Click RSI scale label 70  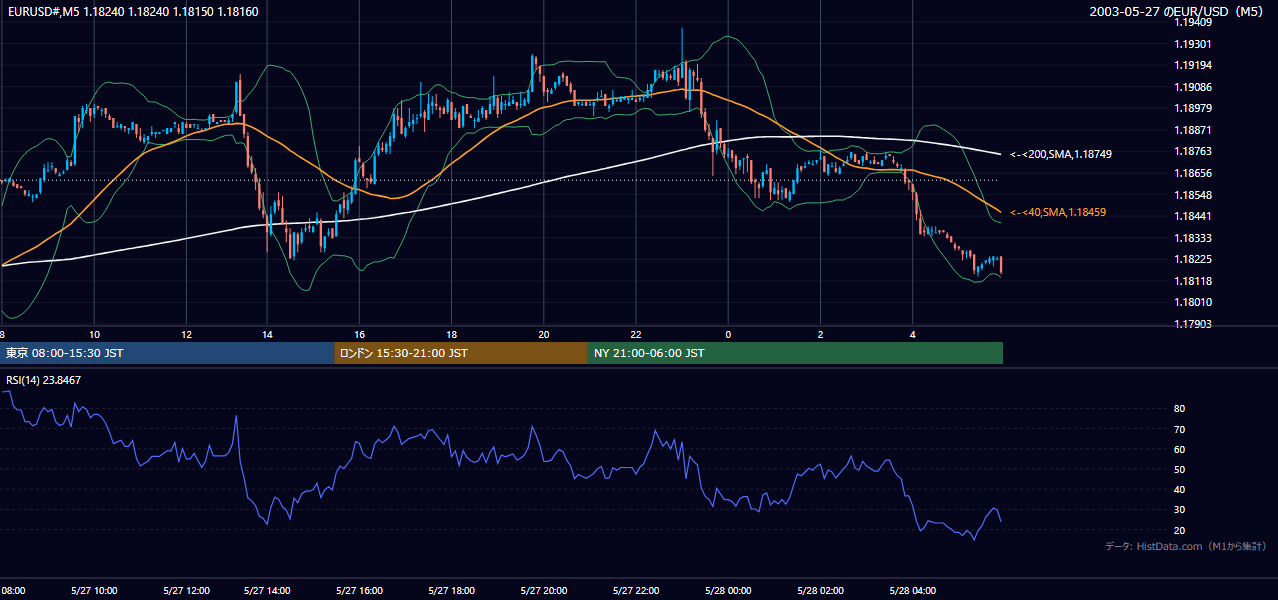[x=1180, y=429]
